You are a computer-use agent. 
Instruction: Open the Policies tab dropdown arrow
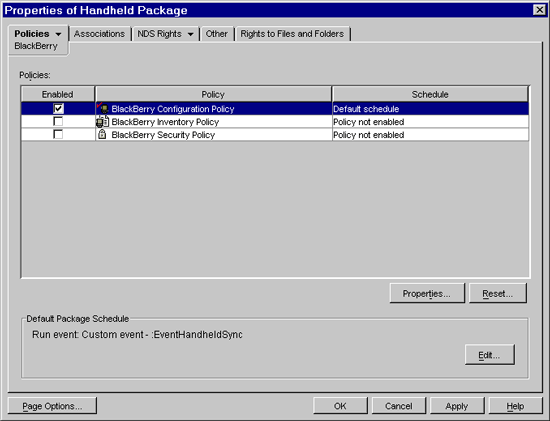(58, 34)
